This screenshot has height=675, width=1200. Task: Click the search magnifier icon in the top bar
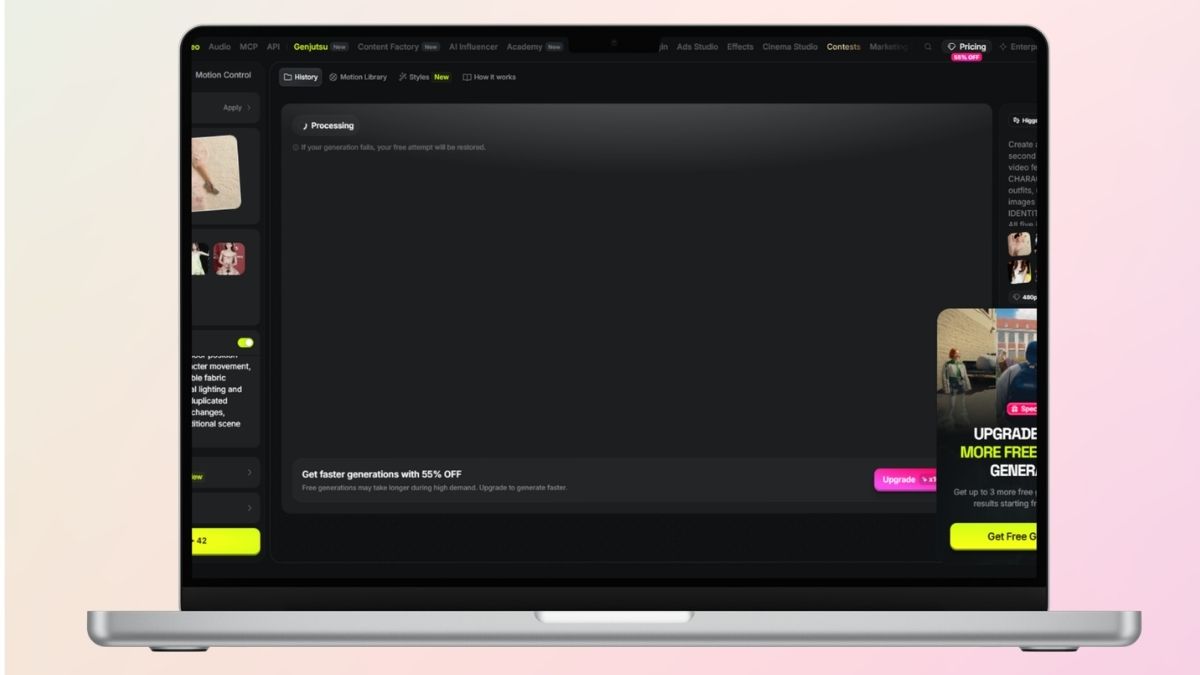tap(928, 47)
